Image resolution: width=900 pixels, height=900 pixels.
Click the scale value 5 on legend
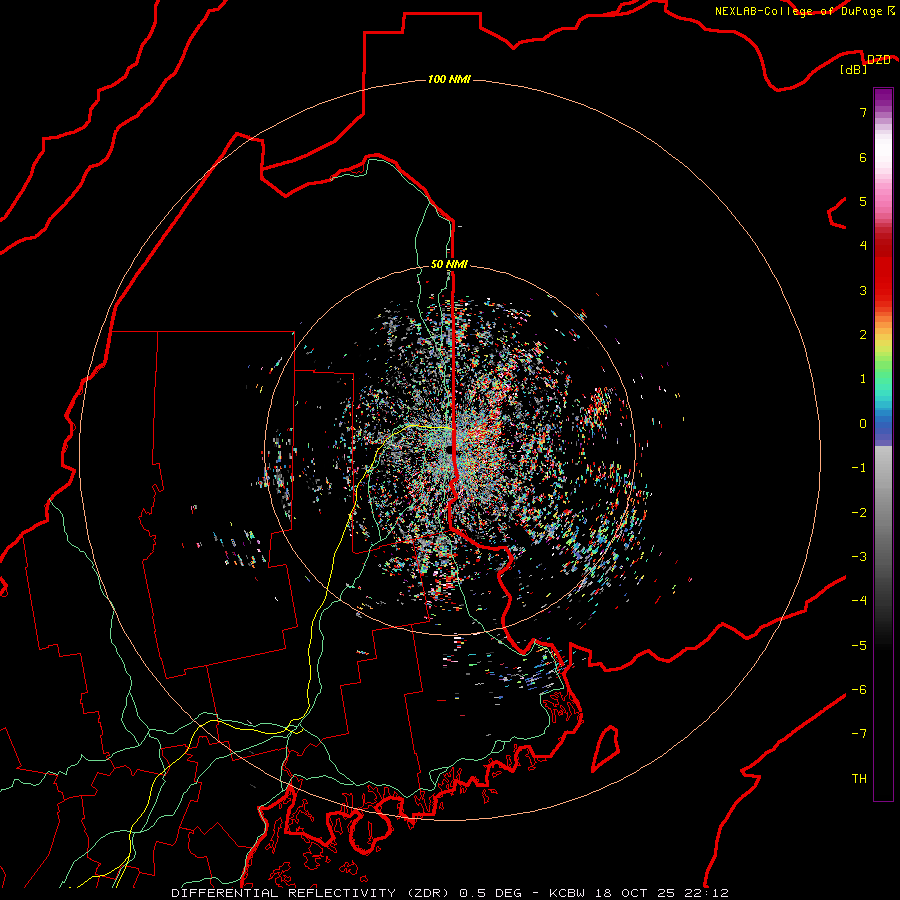(x=863, y=201)
